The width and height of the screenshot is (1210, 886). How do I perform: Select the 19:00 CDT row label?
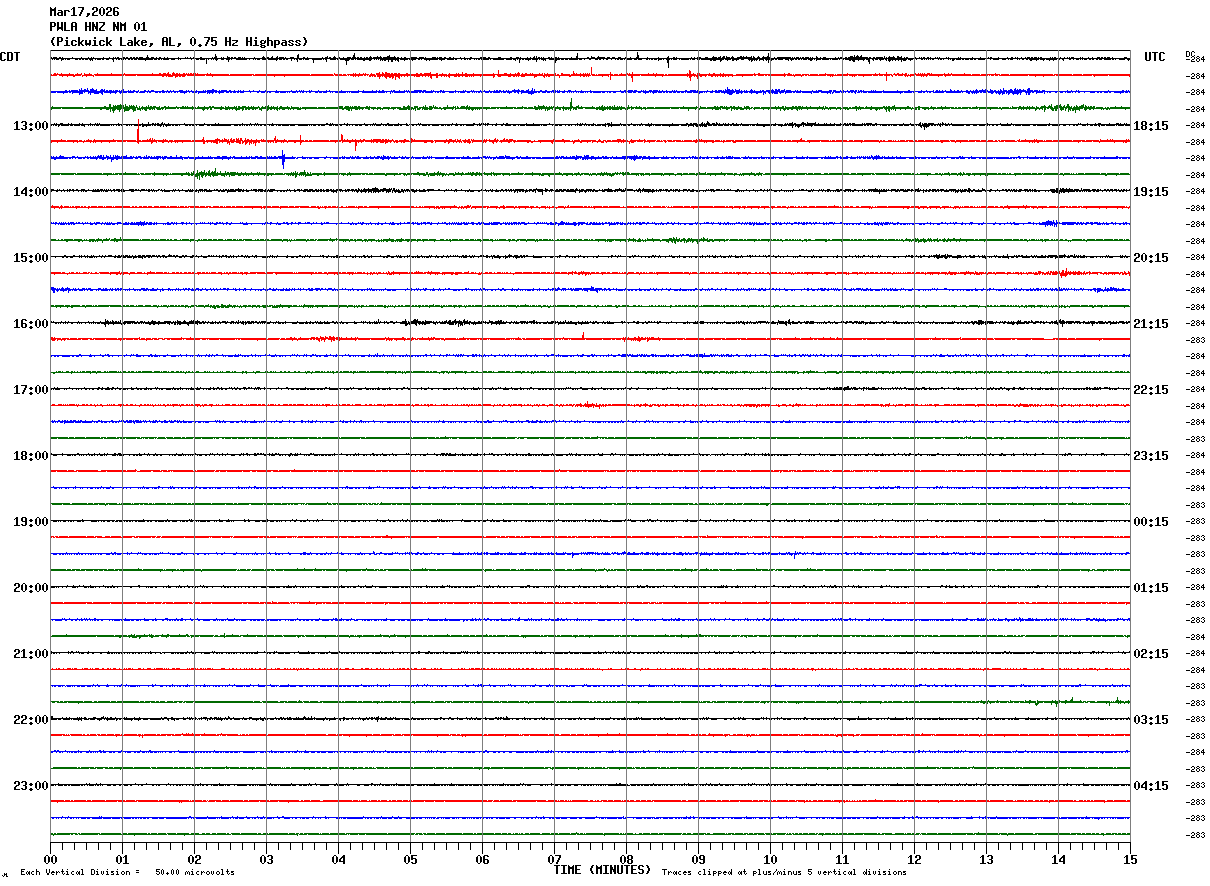tap(31, 522)
